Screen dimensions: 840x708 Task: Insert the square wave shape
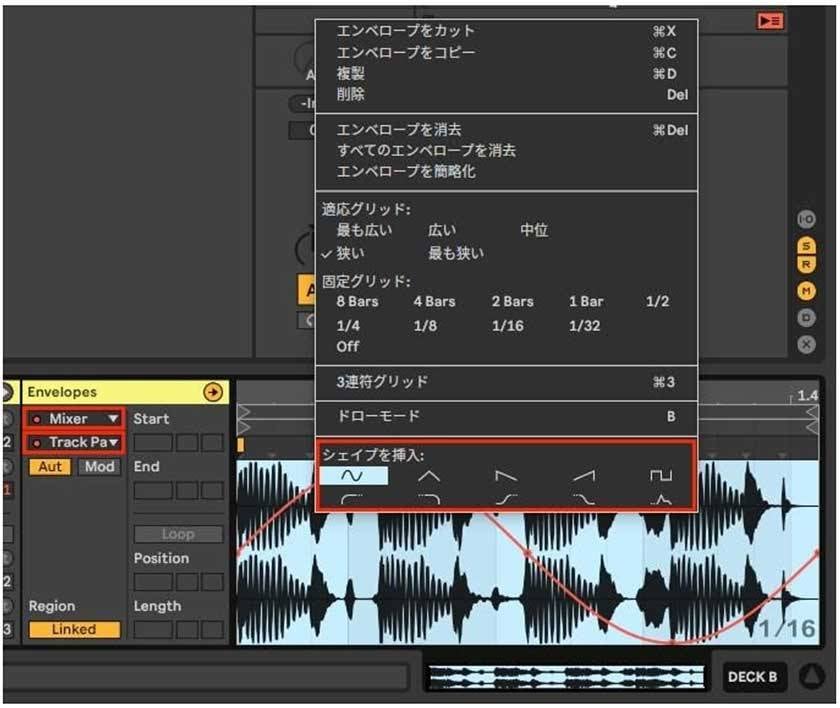[660, 476]
